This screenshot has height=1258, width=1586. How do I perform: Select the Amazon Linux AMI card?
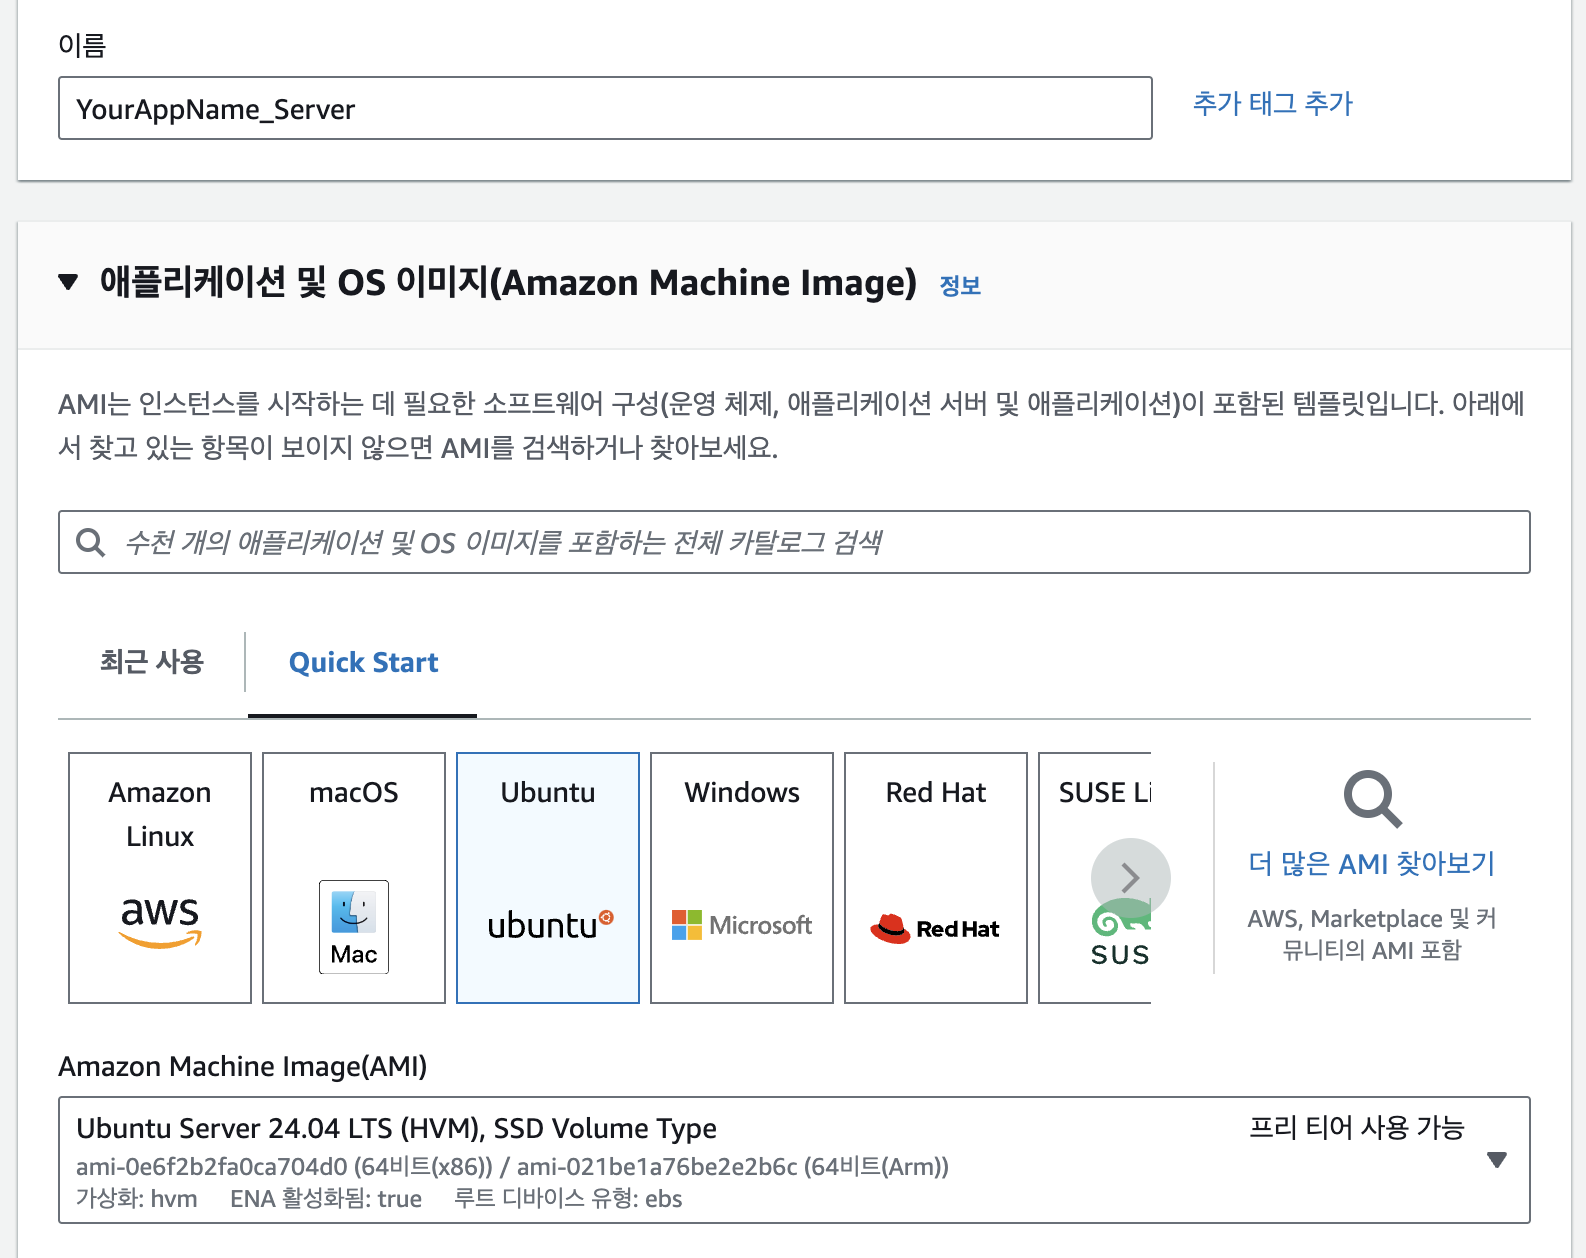pos(160,877)
